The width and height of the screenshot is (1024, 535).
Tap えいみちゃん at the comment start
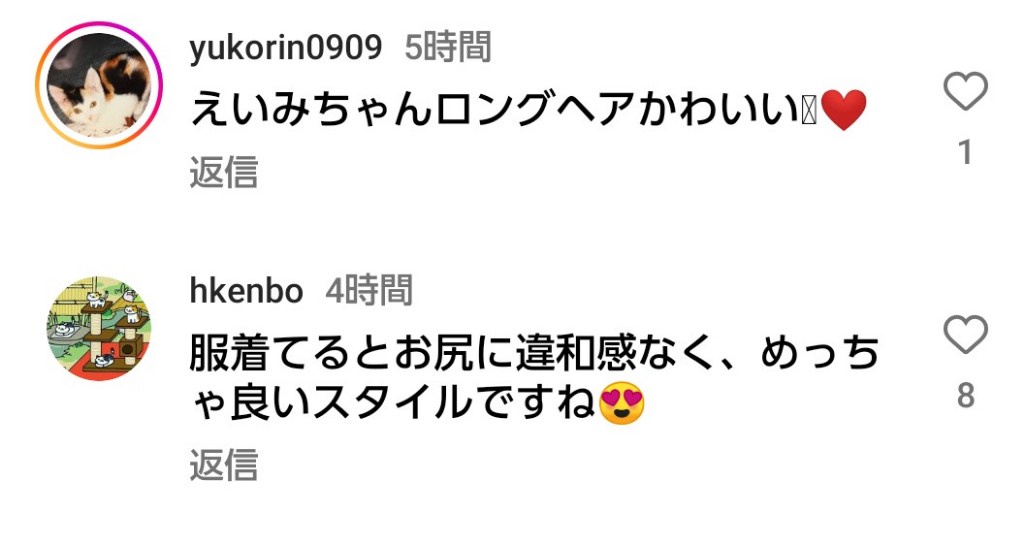pos(311,110)
